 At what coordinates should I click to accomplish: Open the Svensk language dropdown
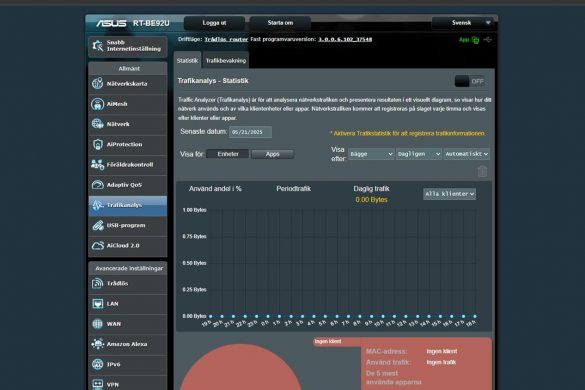point(462,23)
